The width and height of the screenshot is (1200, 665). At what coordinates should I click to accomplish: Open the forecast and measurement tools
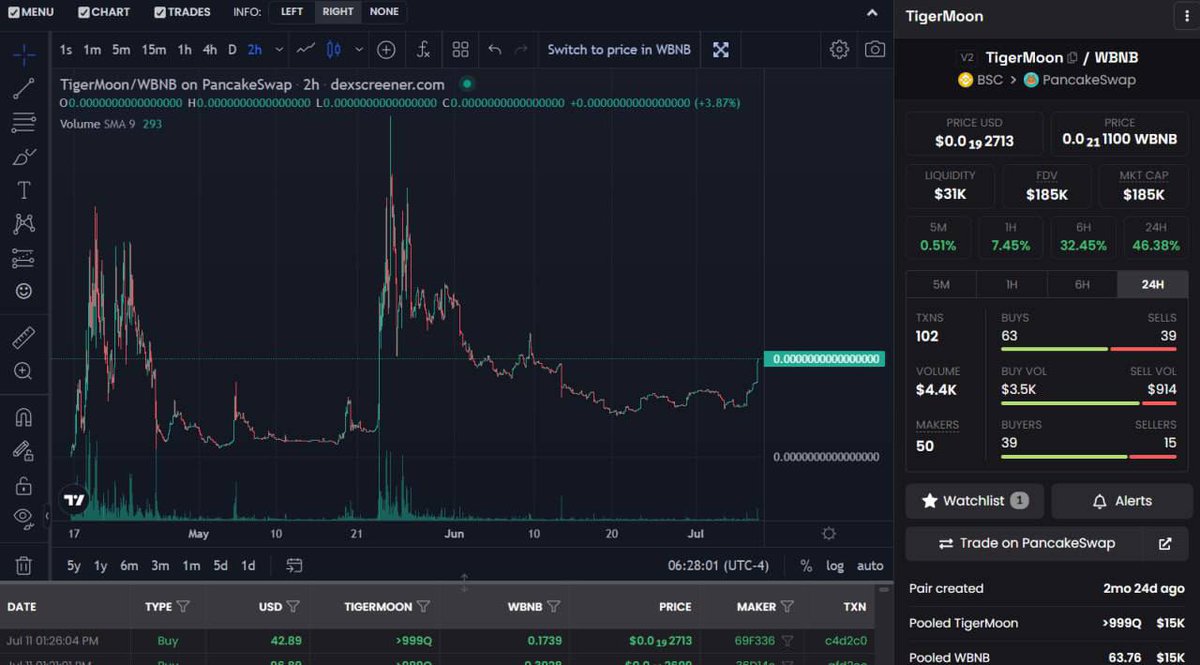(24, 258)
